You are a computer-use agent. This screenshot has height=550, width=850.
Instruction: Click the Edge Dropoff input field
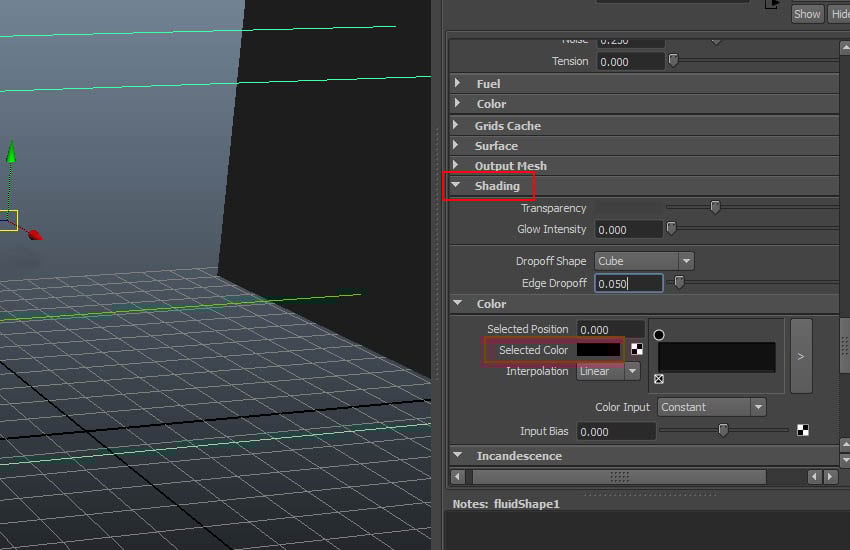[x=629, y=283]
